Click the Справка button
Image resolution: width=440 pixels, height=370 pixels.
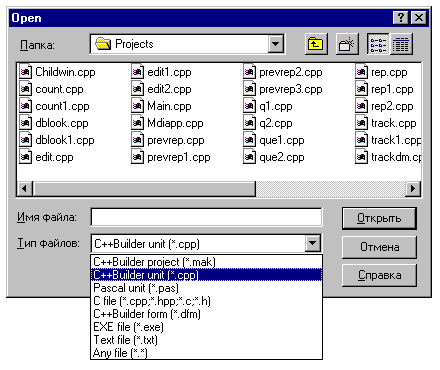click(379, 275)
